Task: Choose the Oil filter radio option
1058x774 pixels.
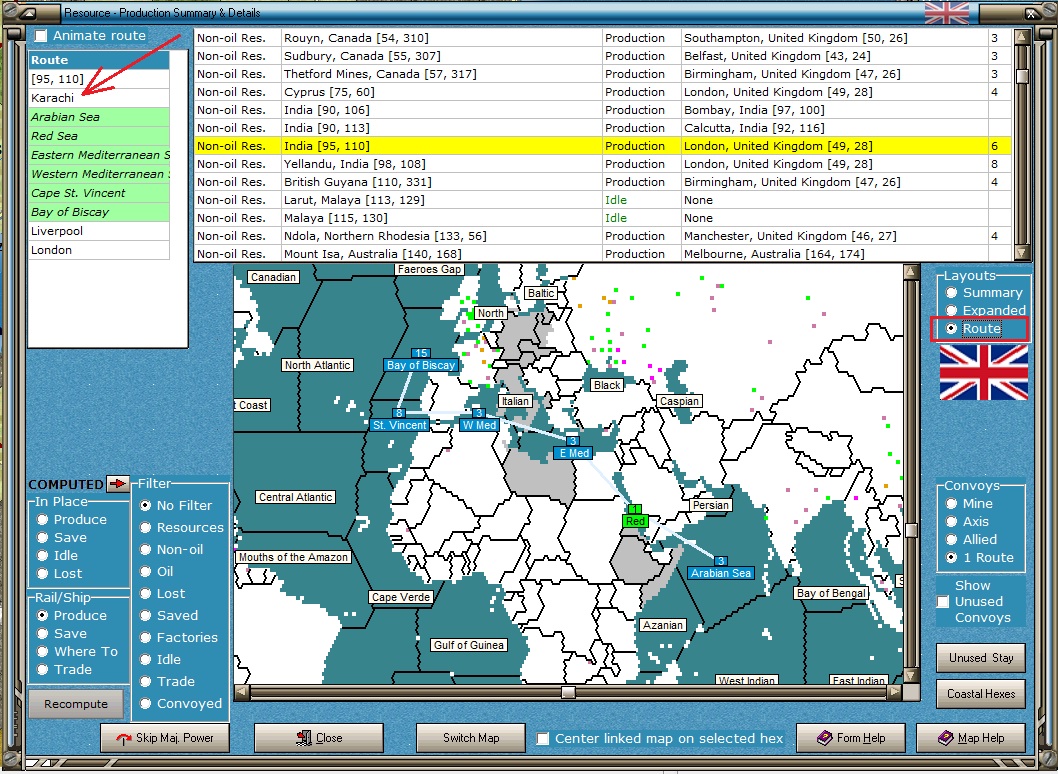Action: click(146, 572)
